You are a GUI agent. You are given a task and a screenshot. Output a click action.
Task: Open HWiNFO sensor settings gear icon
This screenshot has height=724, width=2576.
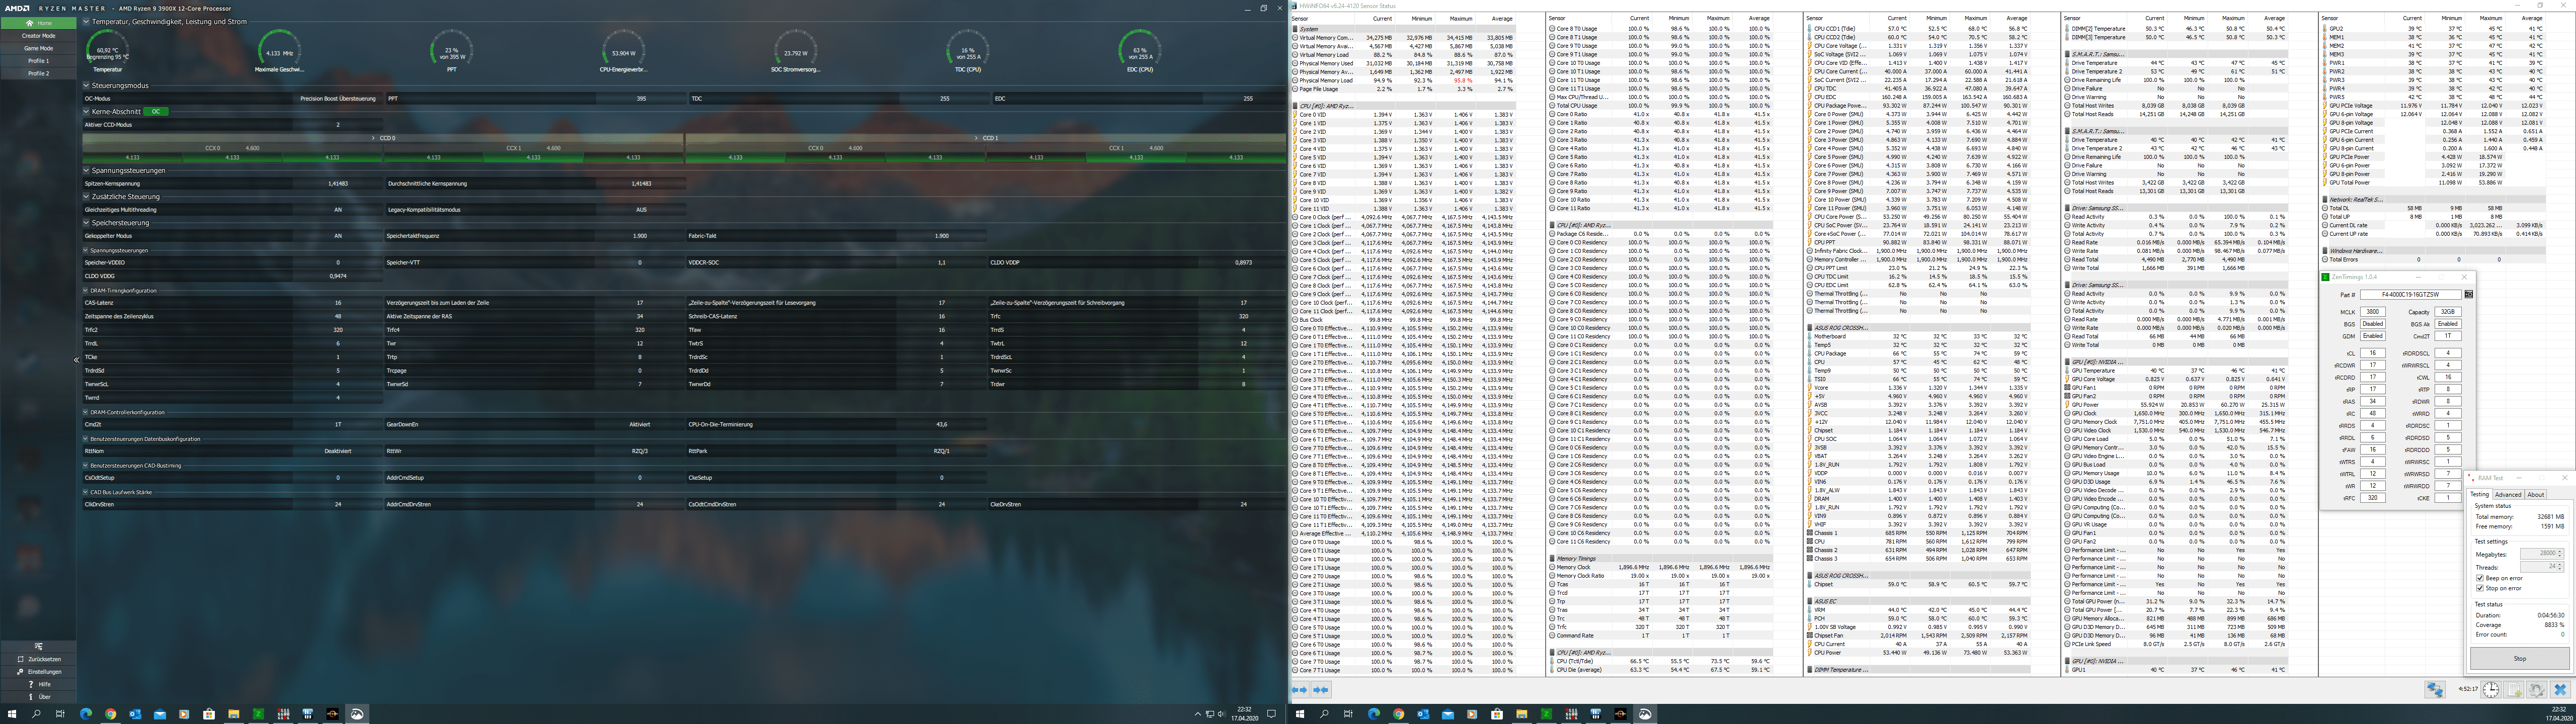click(2537, 690)
